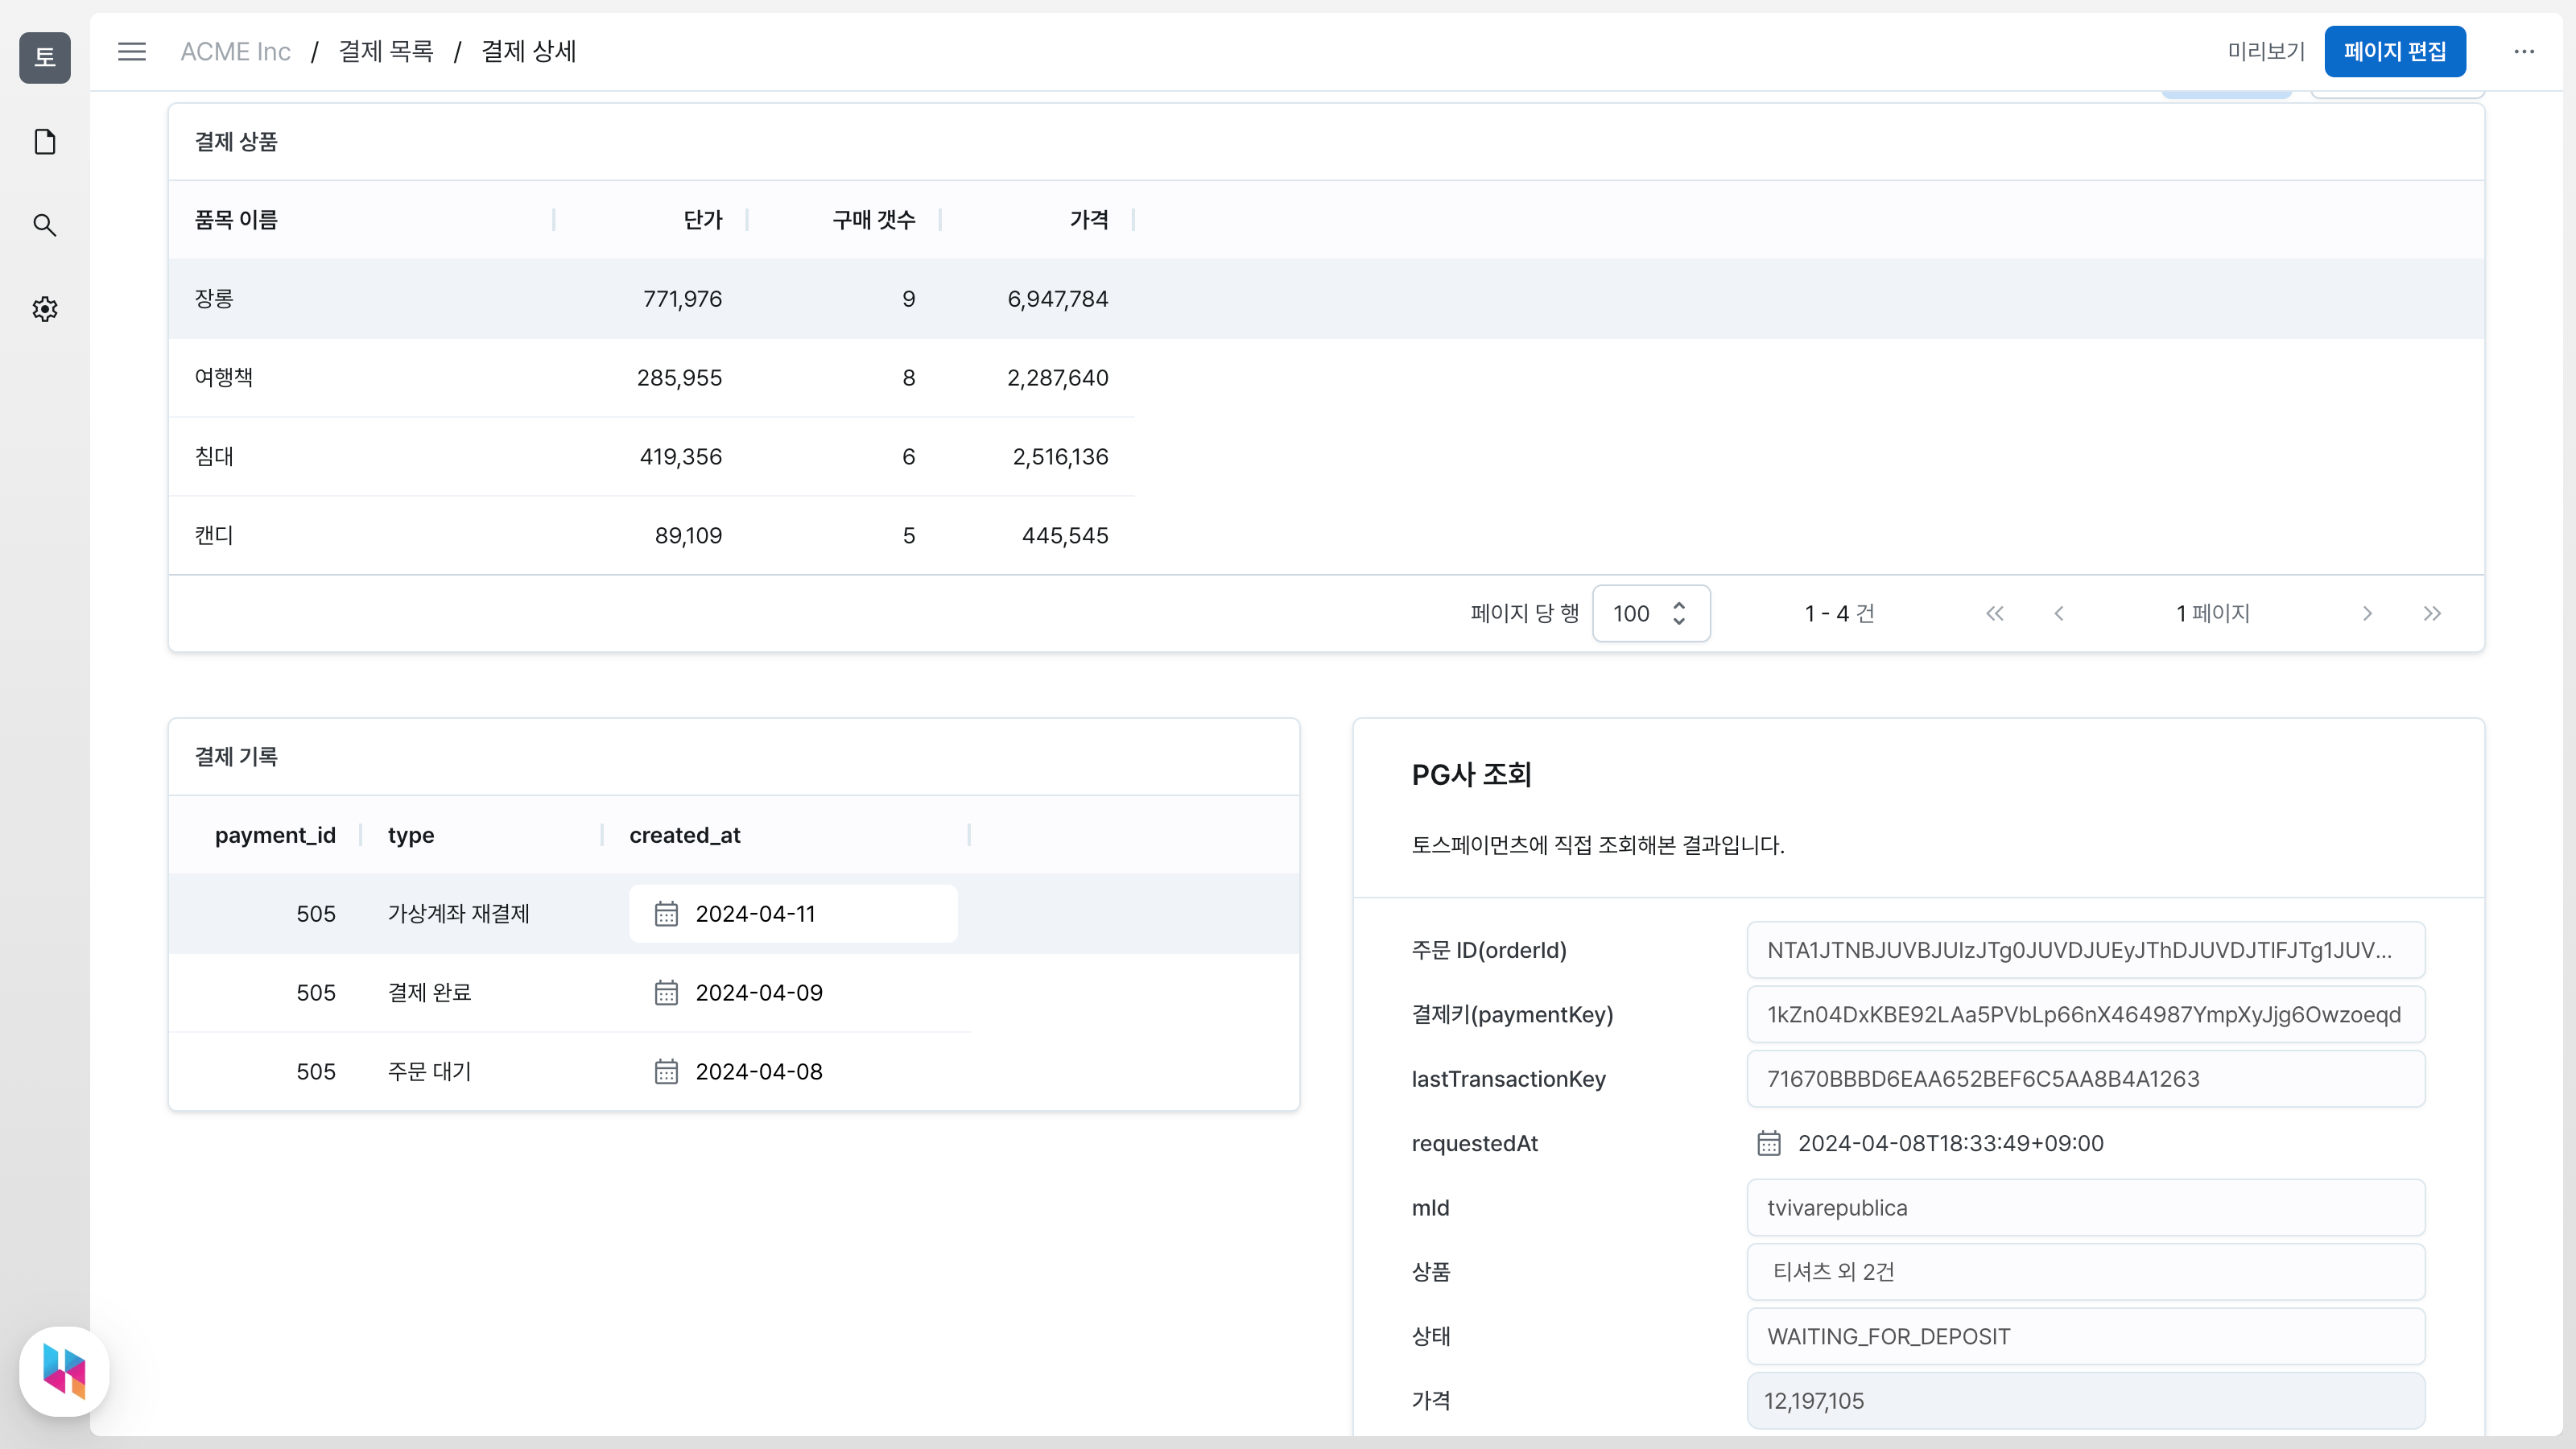Click payment_id column header

click(x=275, y=835)
